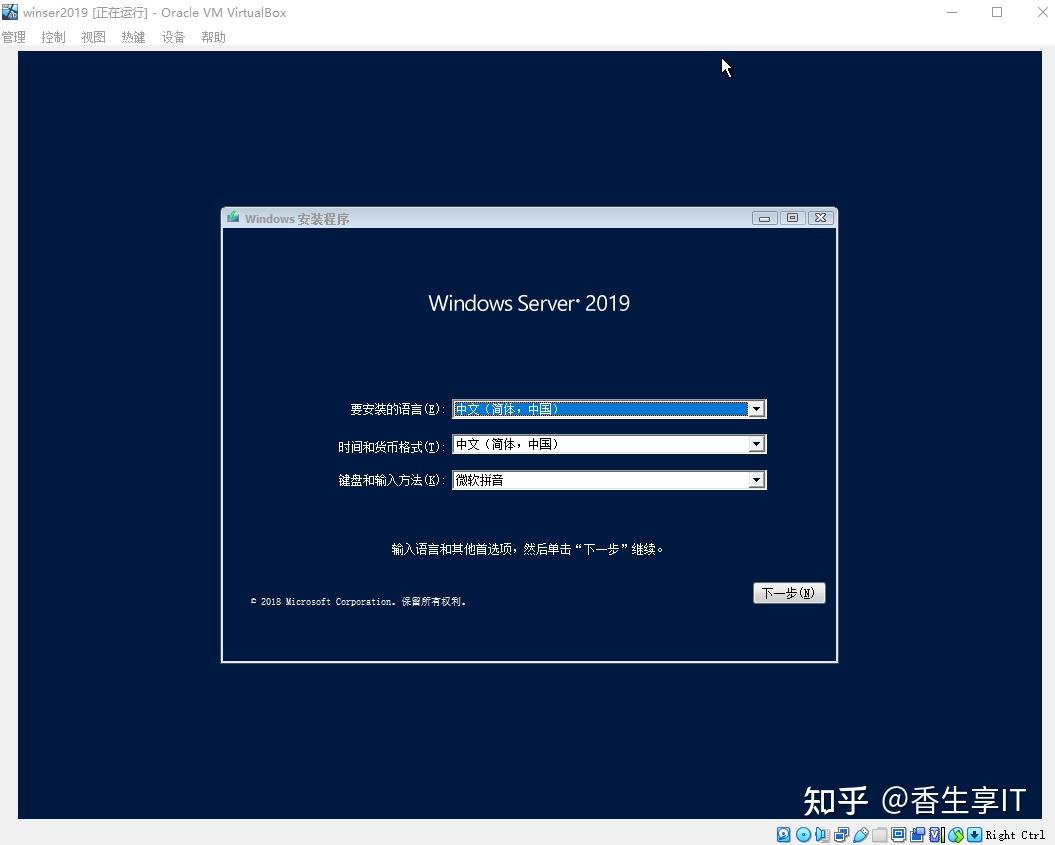Open the 时间和货币格式 dropdown
The width and height of the screenshot is (1055, 845).
point(757,444)
